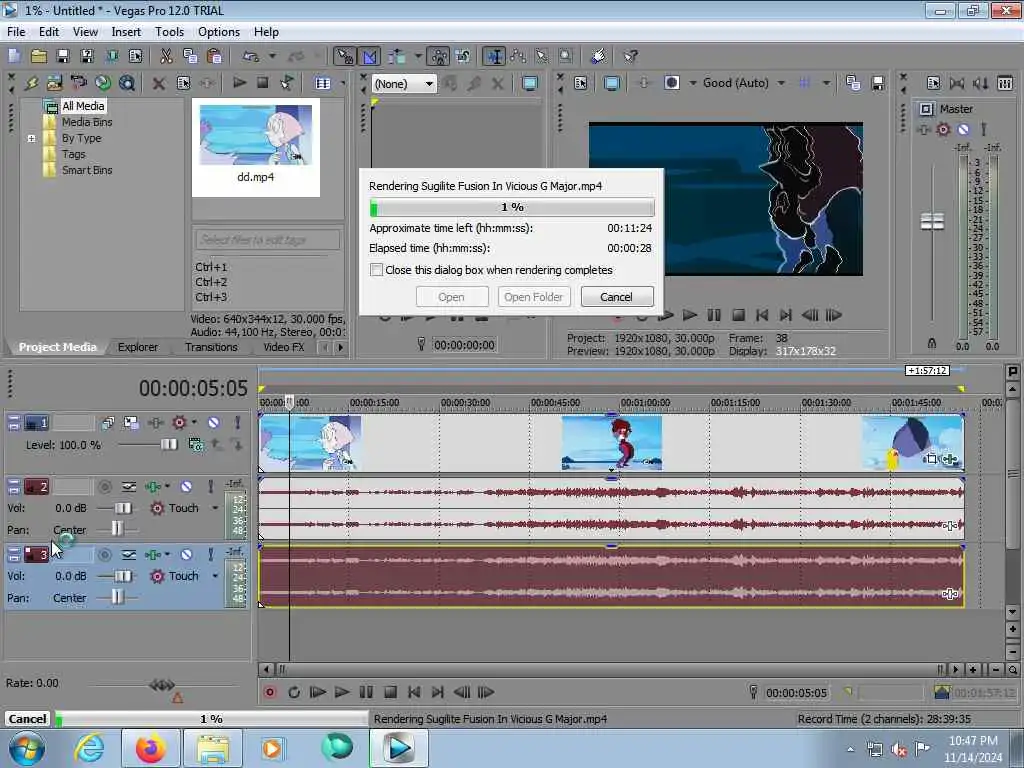Click Cancel button in the status bar
This screenshot has width=1024, height=768.
(27, 718)
